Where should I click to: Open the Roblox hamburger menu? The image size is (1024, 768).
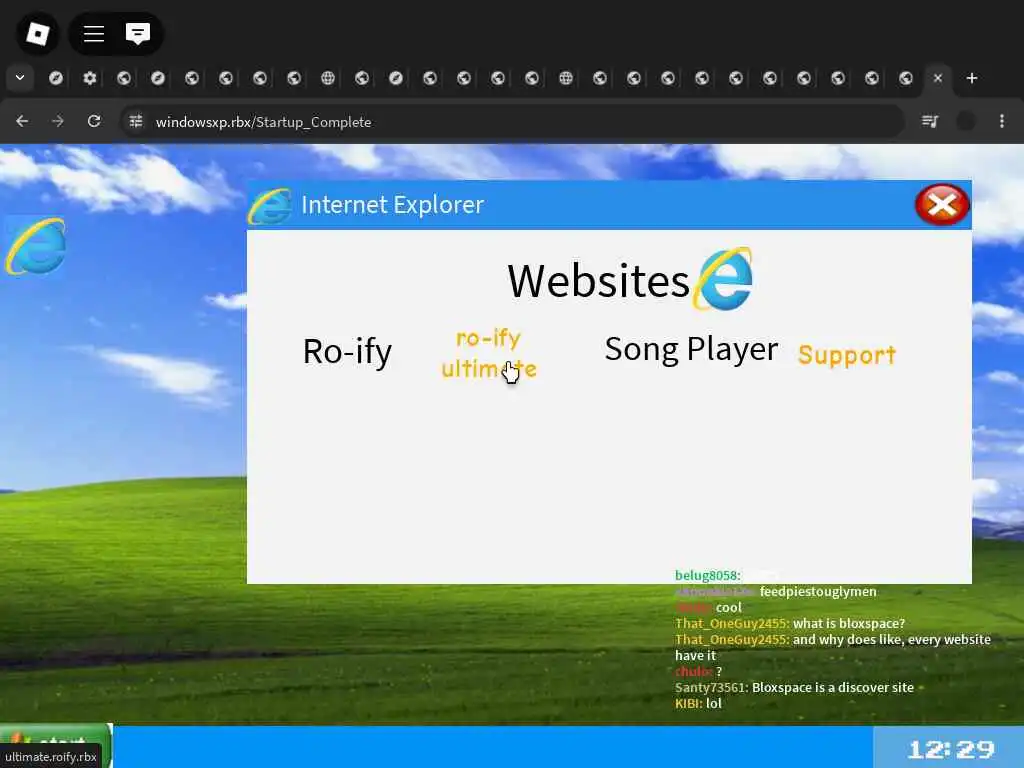pos(94,33)
